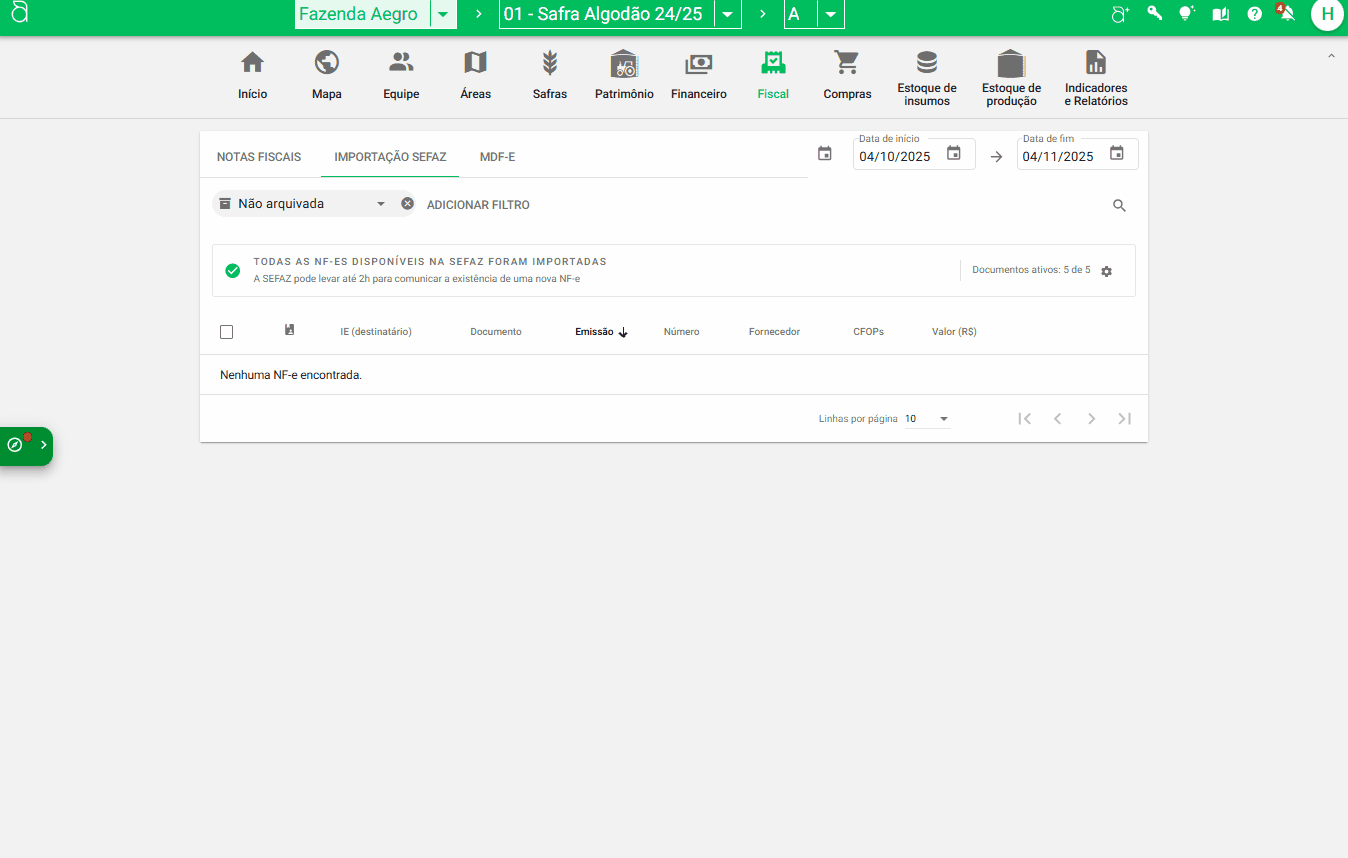Expand the Não arquivada filter dropdown
The width and height of the screenshot is (1348, 858).
[x=381, y=203]
